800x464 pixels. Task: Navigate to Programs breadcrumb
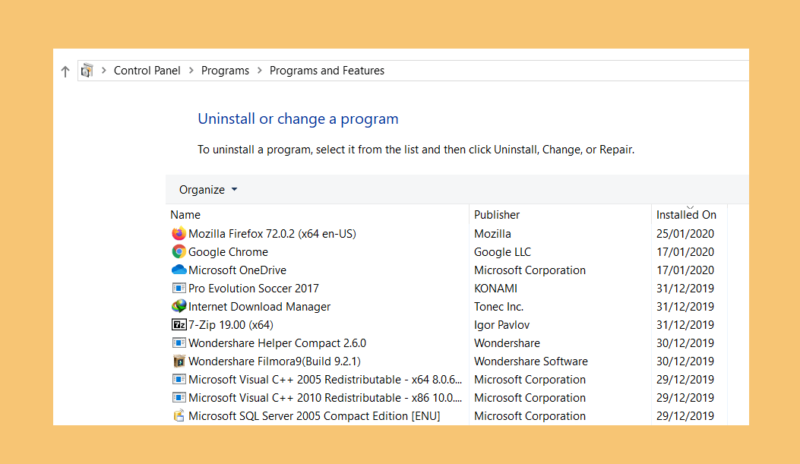(225, 70)
